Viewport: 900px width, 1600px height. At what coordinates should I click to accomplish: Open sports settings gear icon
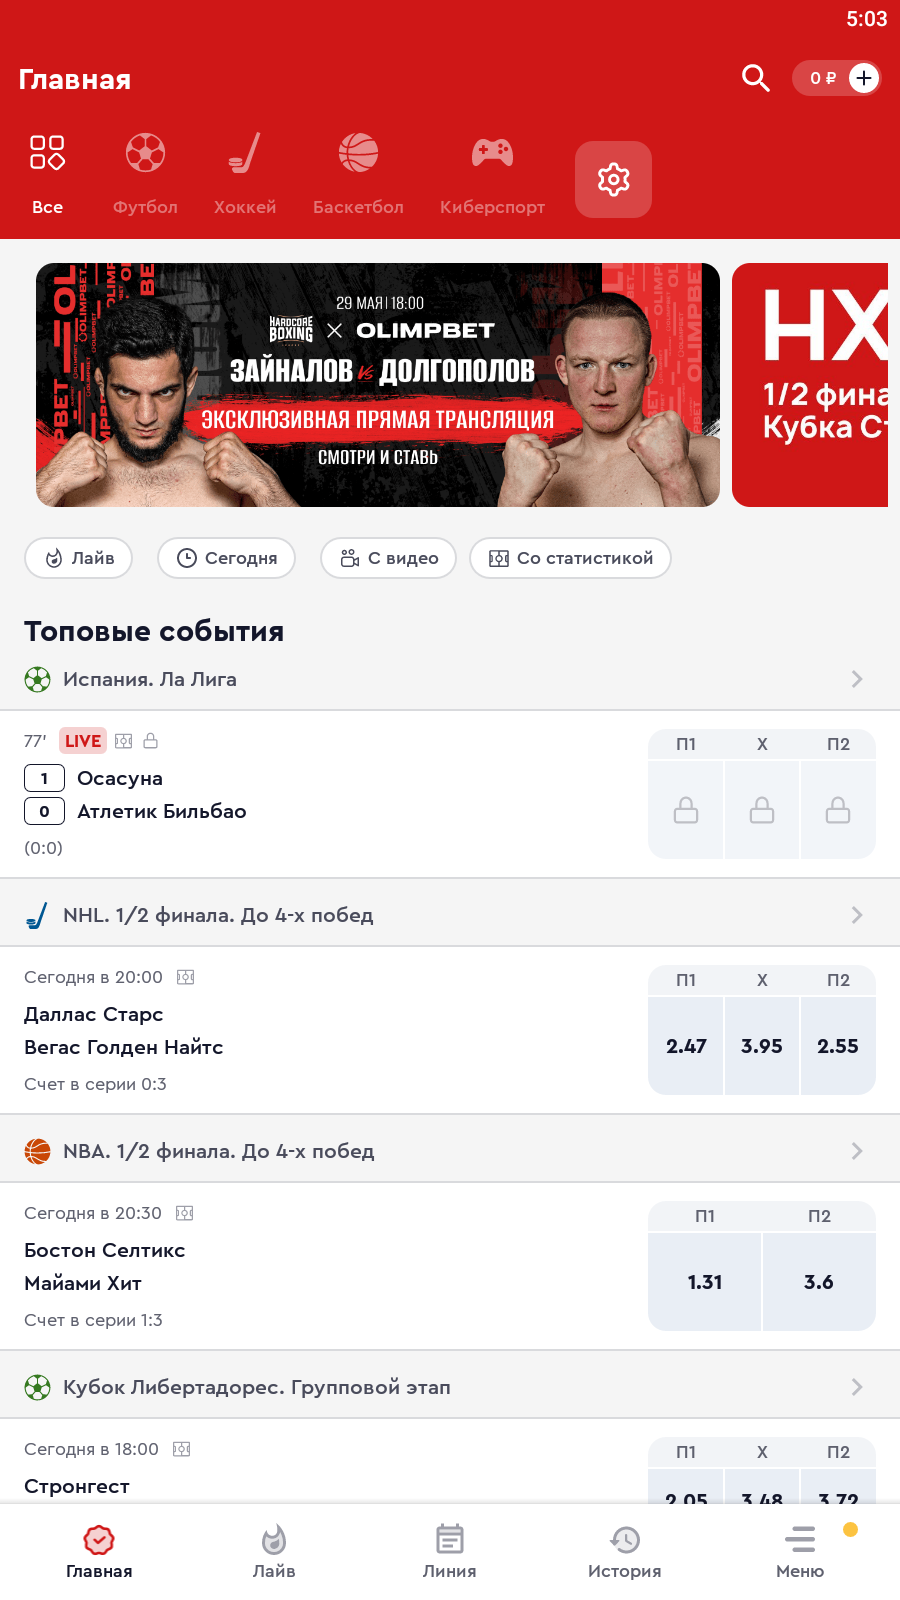(613, 179)
